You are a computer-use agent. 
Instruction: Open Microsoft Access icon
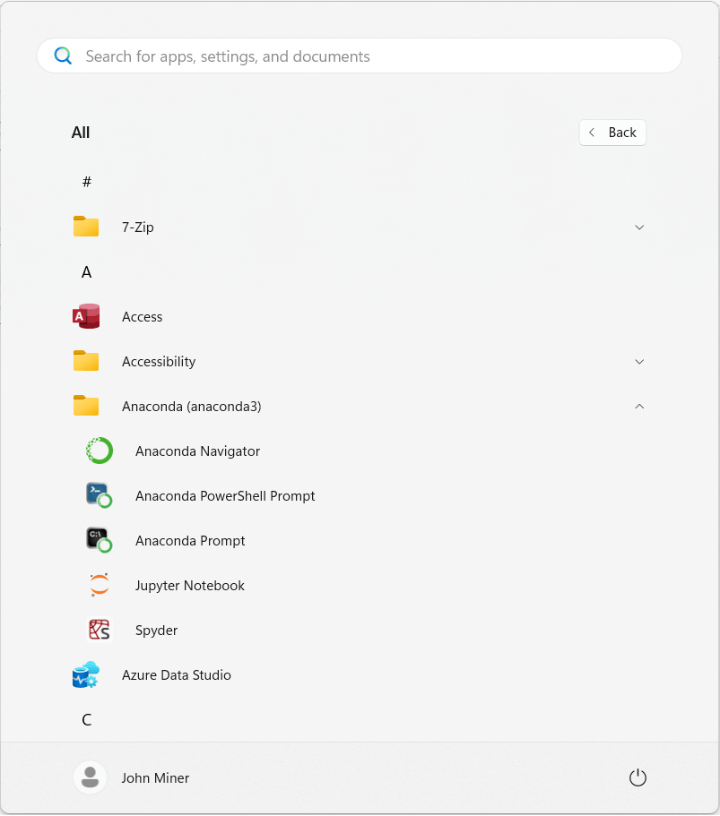(x=86, y=317)
